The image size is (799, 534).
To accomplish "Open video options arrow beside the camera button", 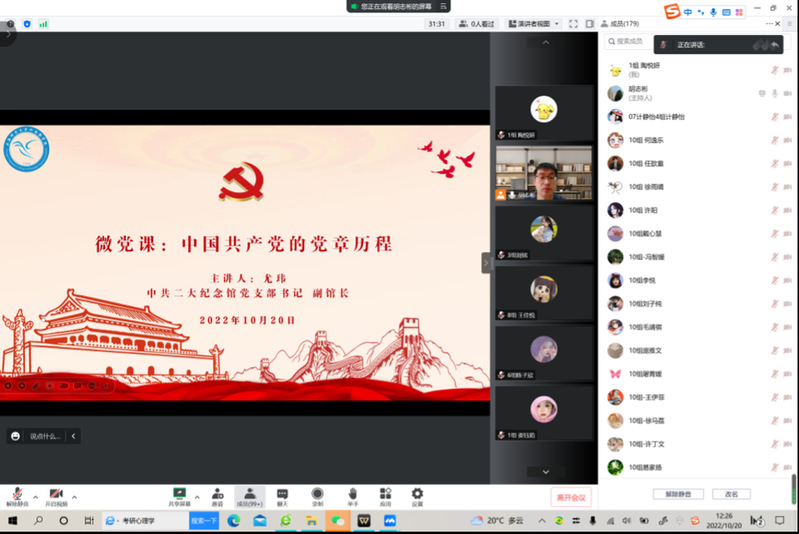I will coord(74,497).
